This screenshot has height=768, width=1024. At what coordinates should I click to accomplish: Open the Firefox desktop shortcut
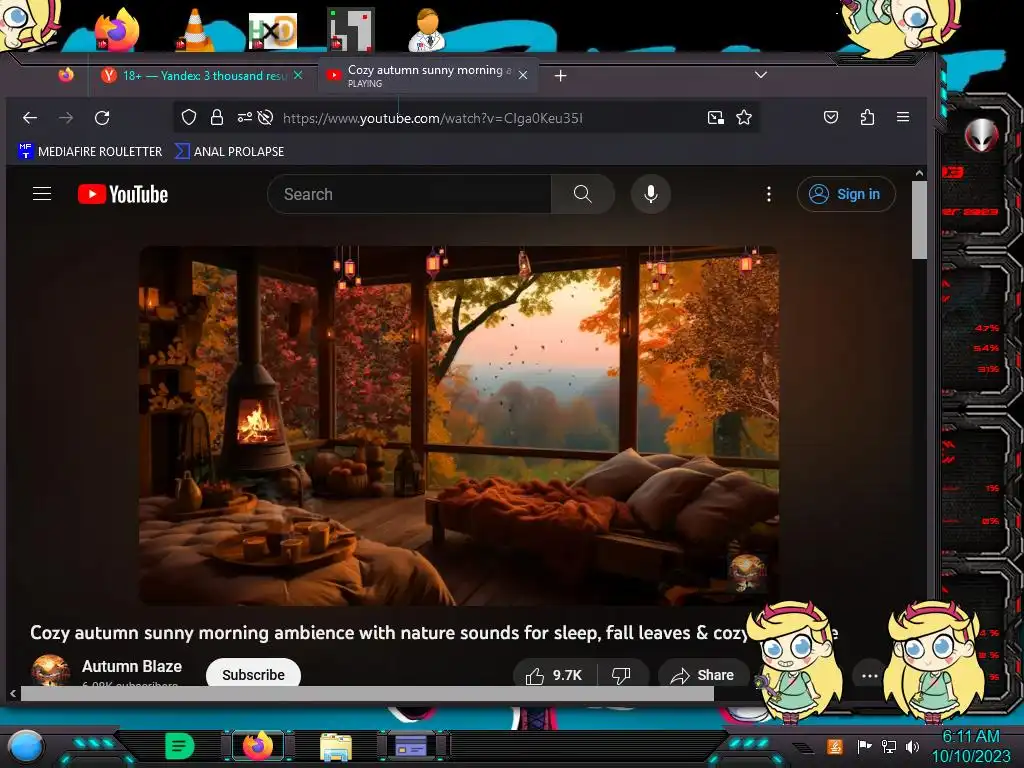pos(118,30)
